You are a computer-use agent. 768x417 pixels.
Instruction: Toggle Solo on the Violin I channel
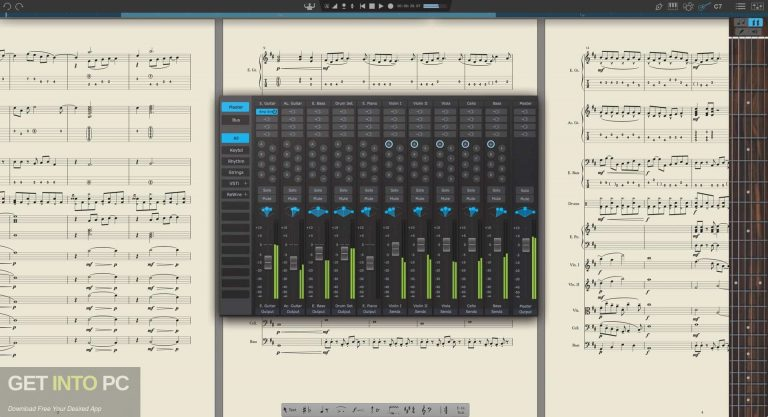[394, 190]
